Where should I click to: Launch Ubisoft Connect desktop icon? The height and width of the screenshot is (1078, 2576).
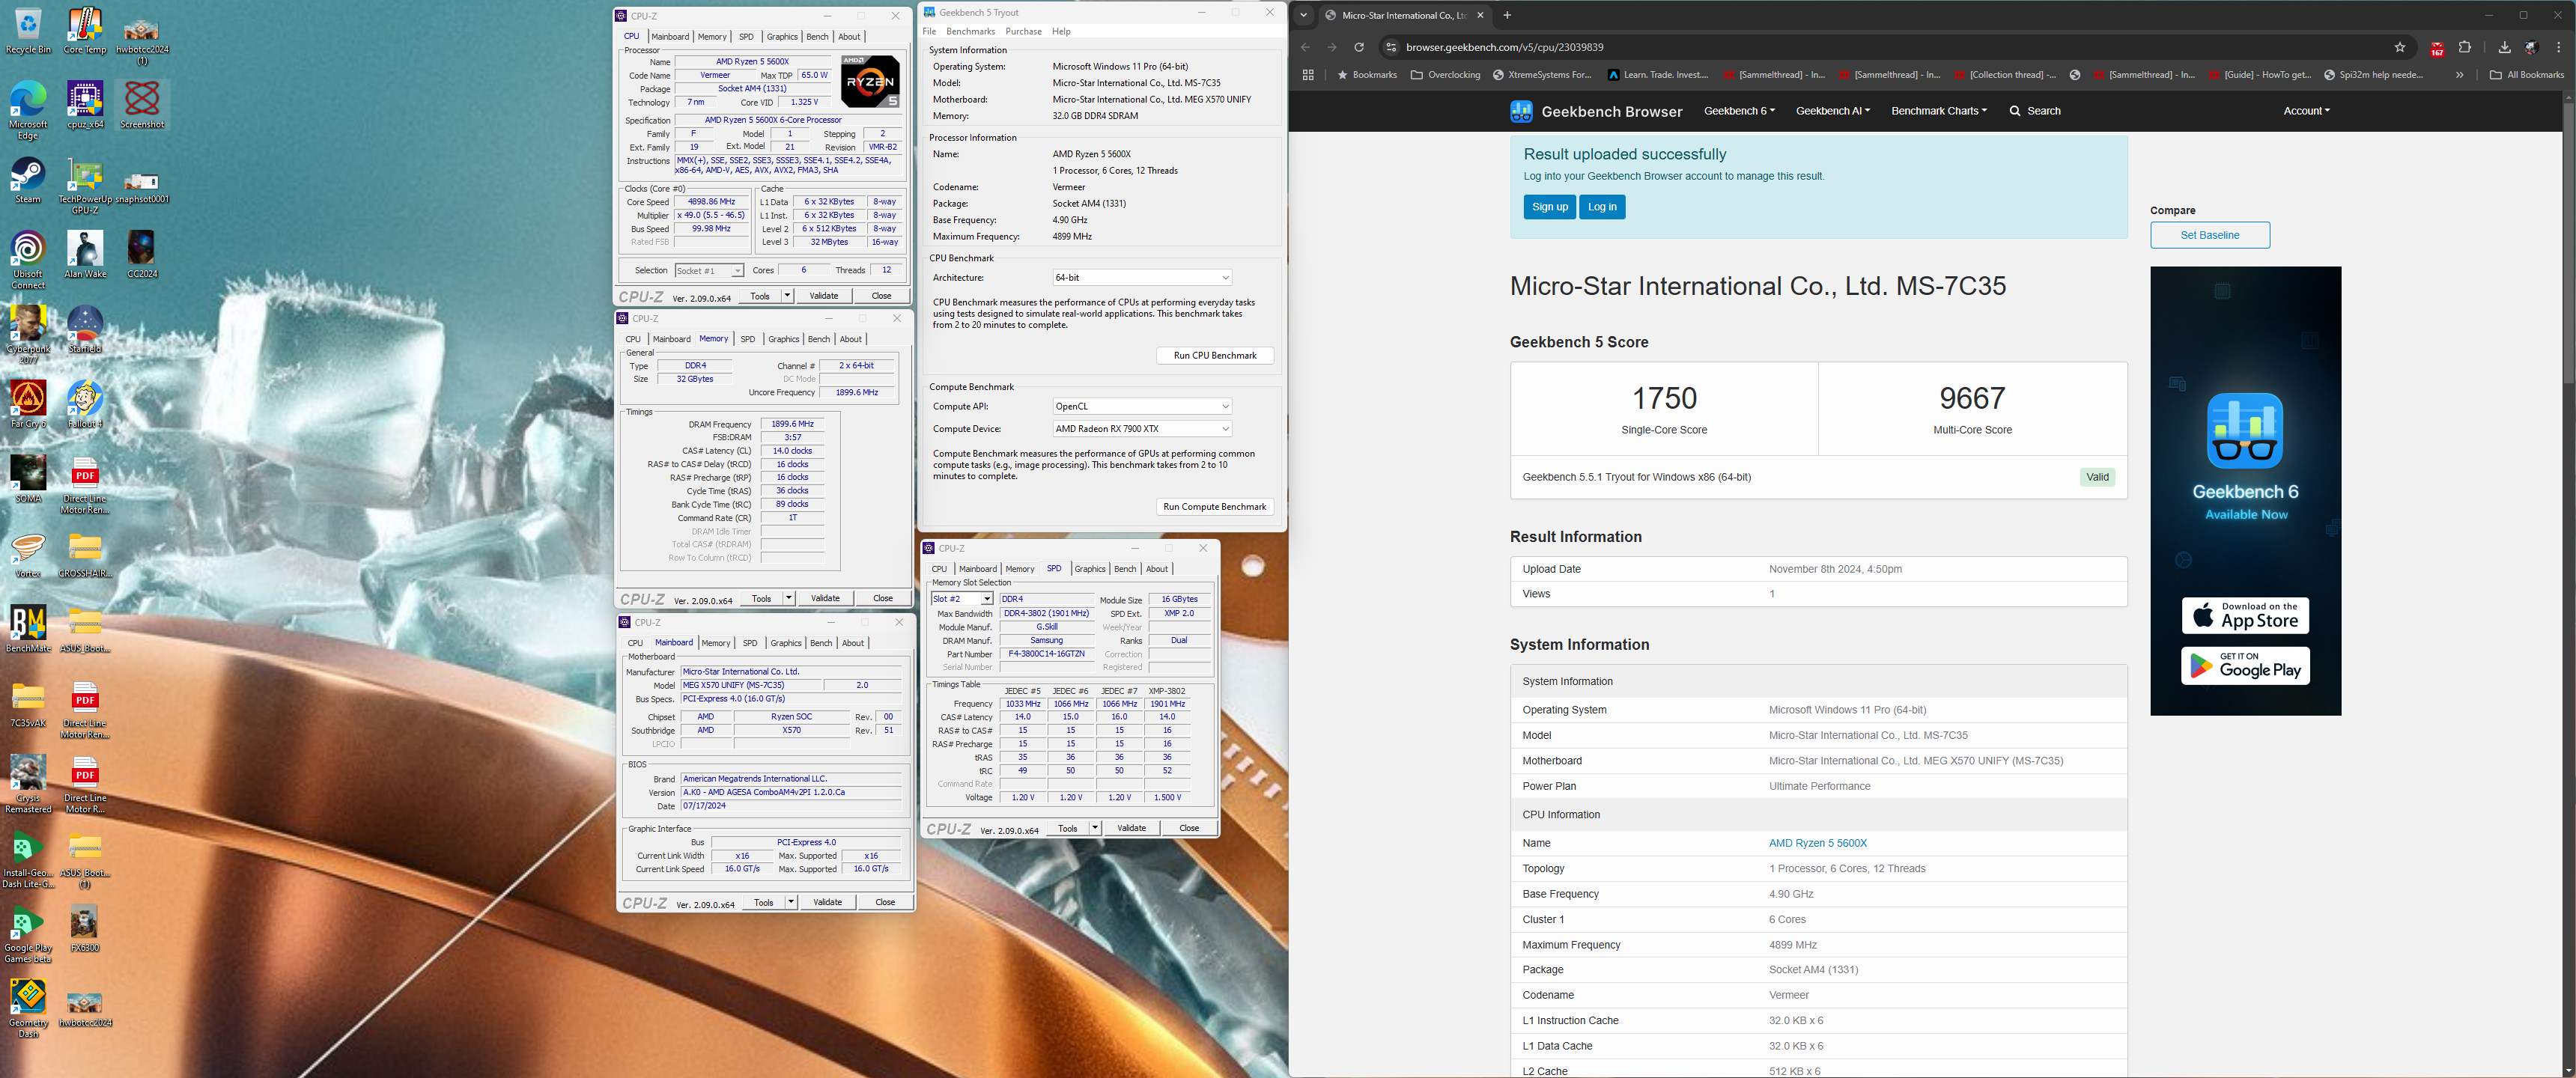(x=28, y=260)
